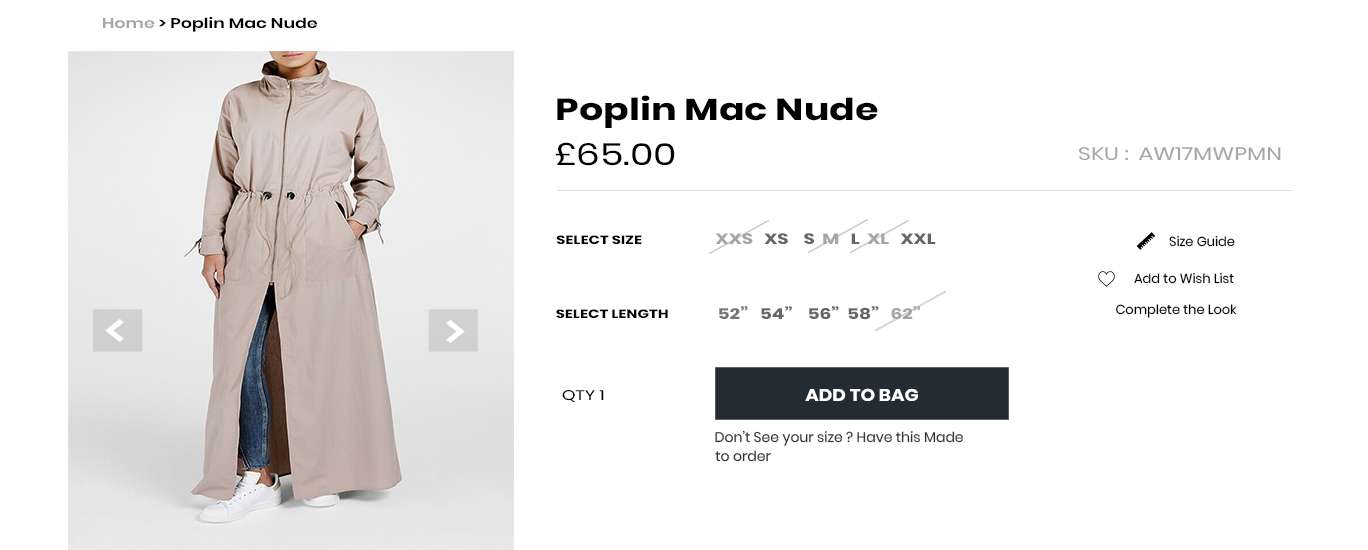Choose the 56" length
The height and width of the screenshot is (550, 1368).
(x=823, y=314)
